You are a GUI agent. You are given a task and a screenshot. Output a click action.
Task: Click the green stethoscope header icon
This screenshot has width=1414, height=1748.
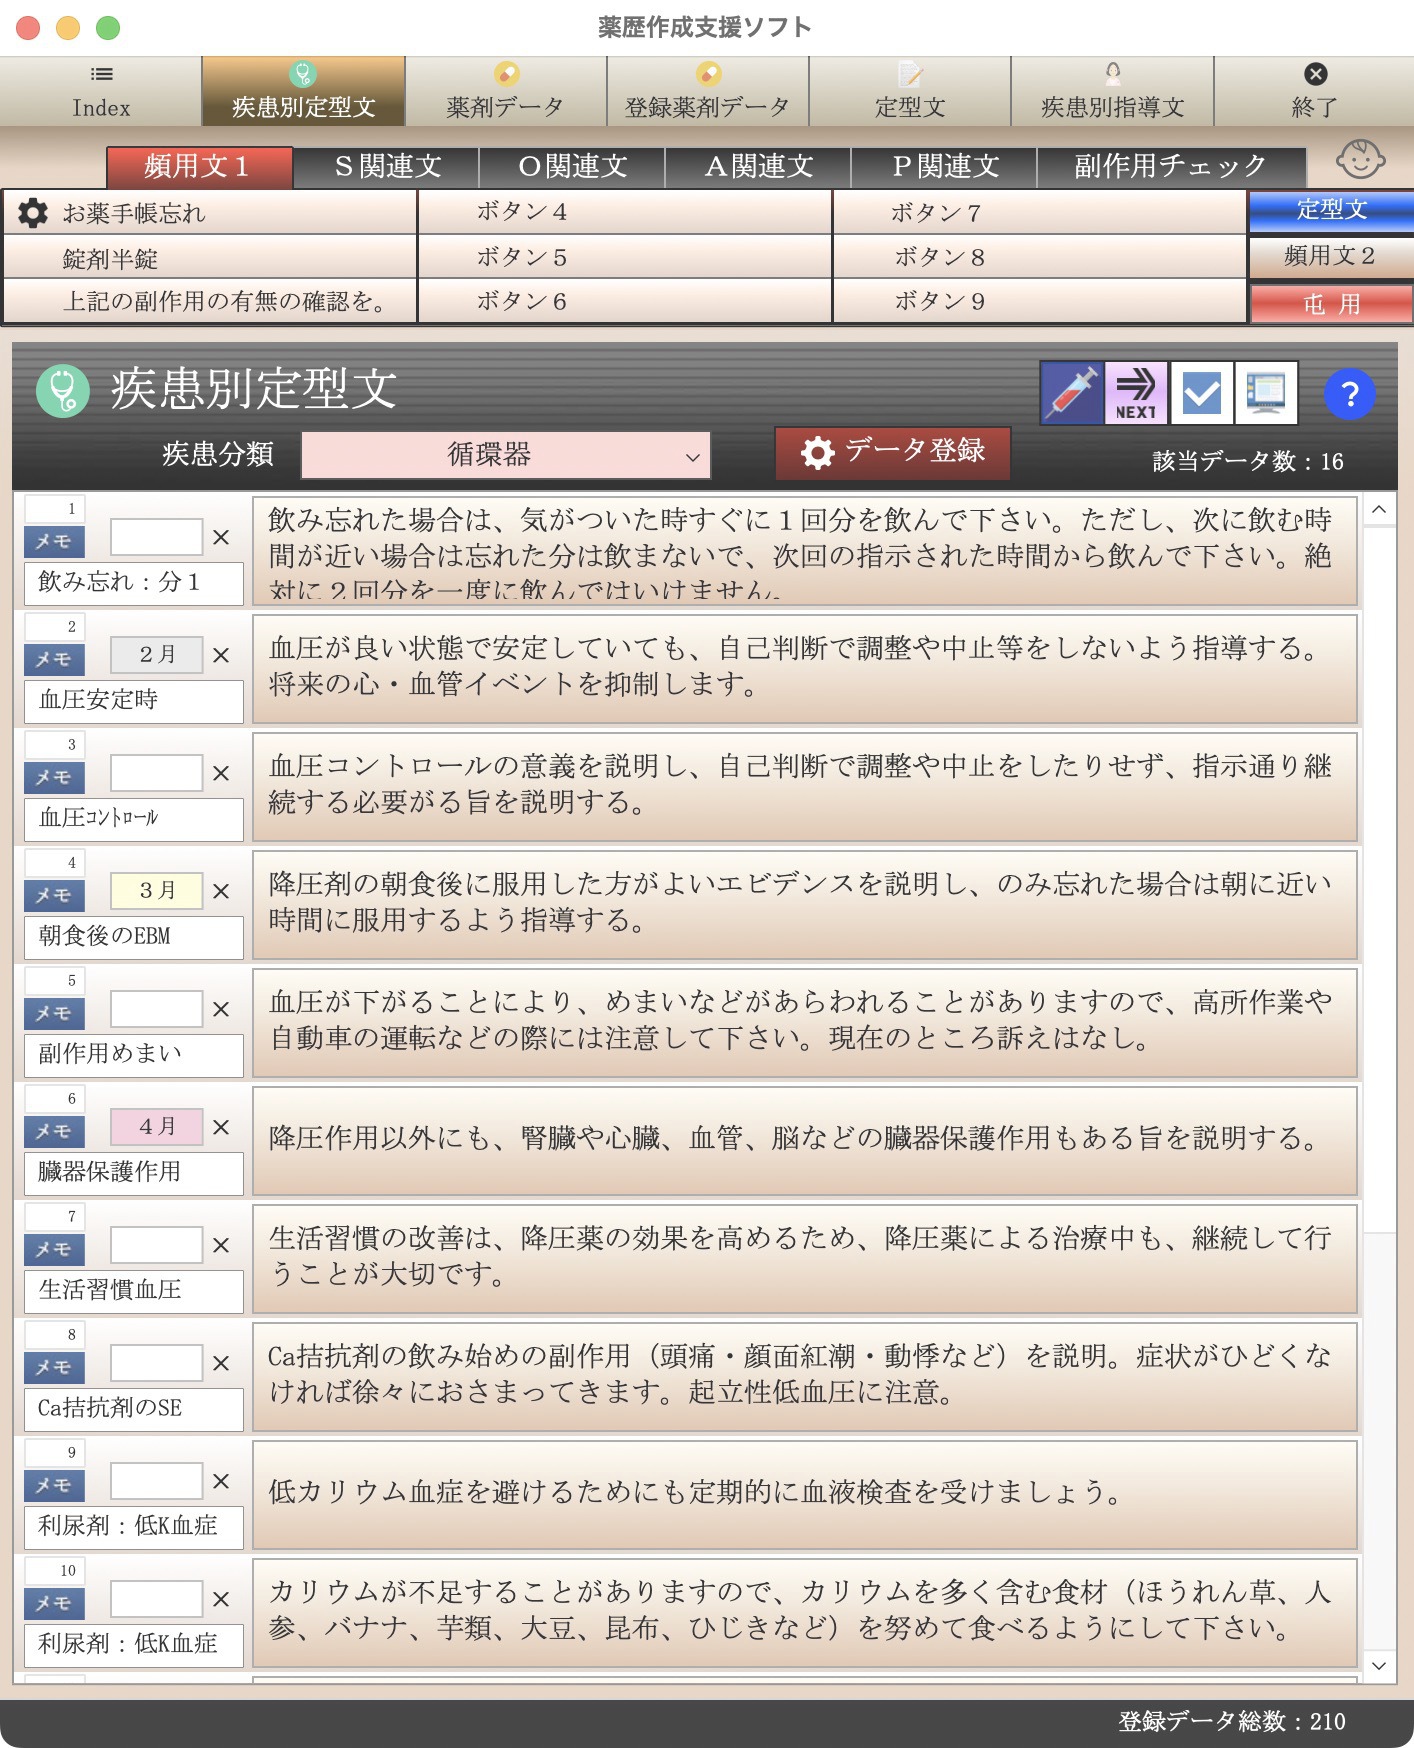tap(63, 390)
